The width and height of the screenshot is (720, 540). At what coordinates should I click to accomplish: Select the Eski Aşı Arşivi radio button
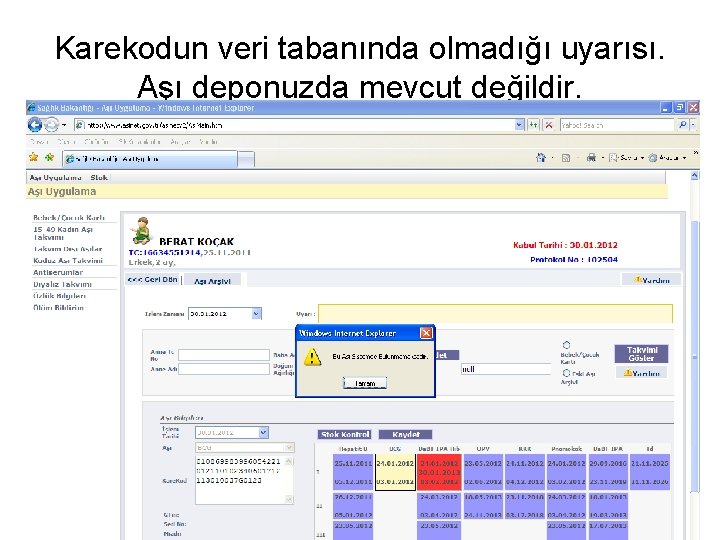pyautogui.click(x=566, y=373)
